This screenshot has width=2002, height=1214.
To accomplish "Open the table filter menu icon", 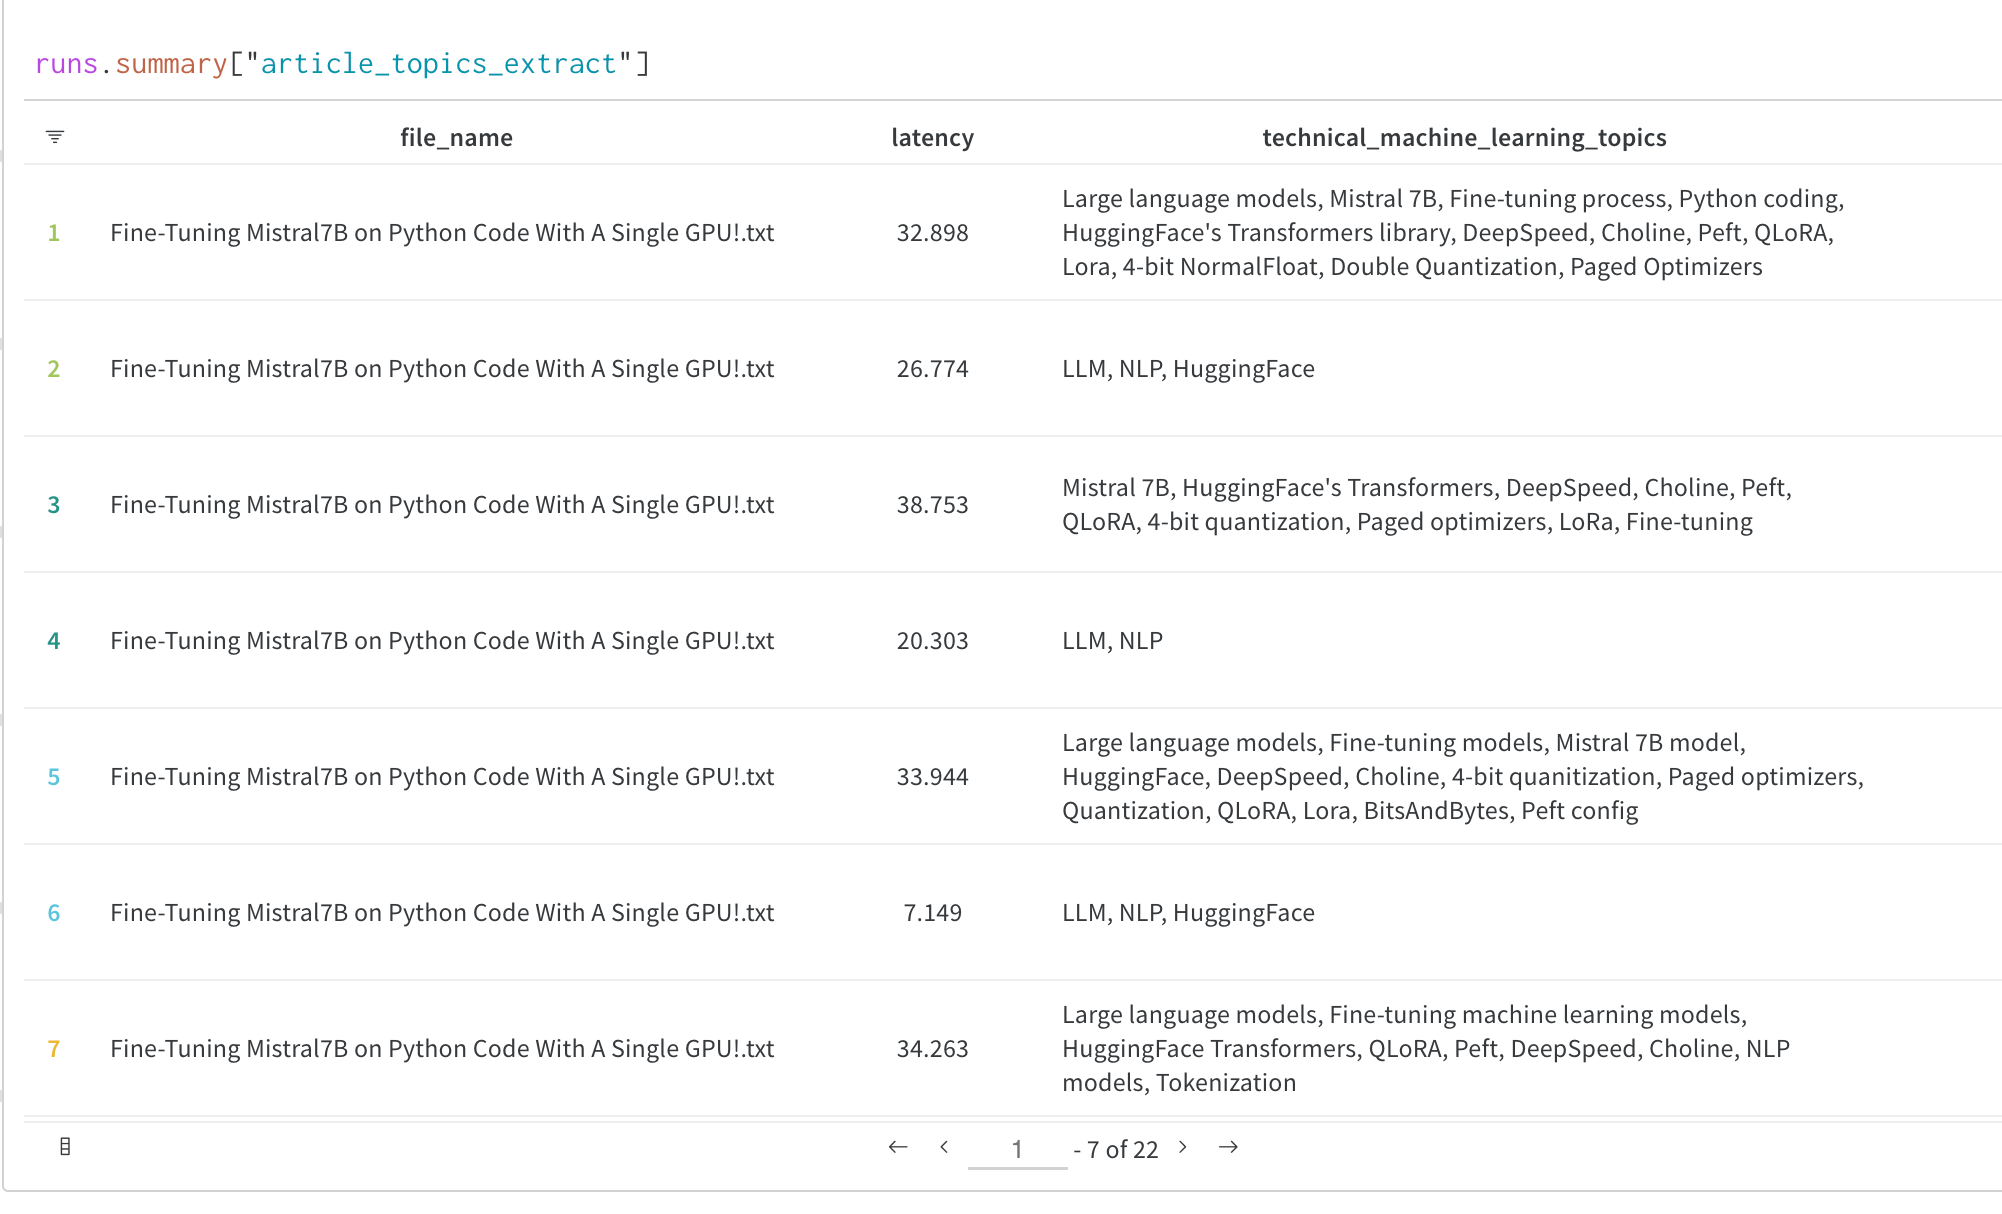I will tap(55, 136).
